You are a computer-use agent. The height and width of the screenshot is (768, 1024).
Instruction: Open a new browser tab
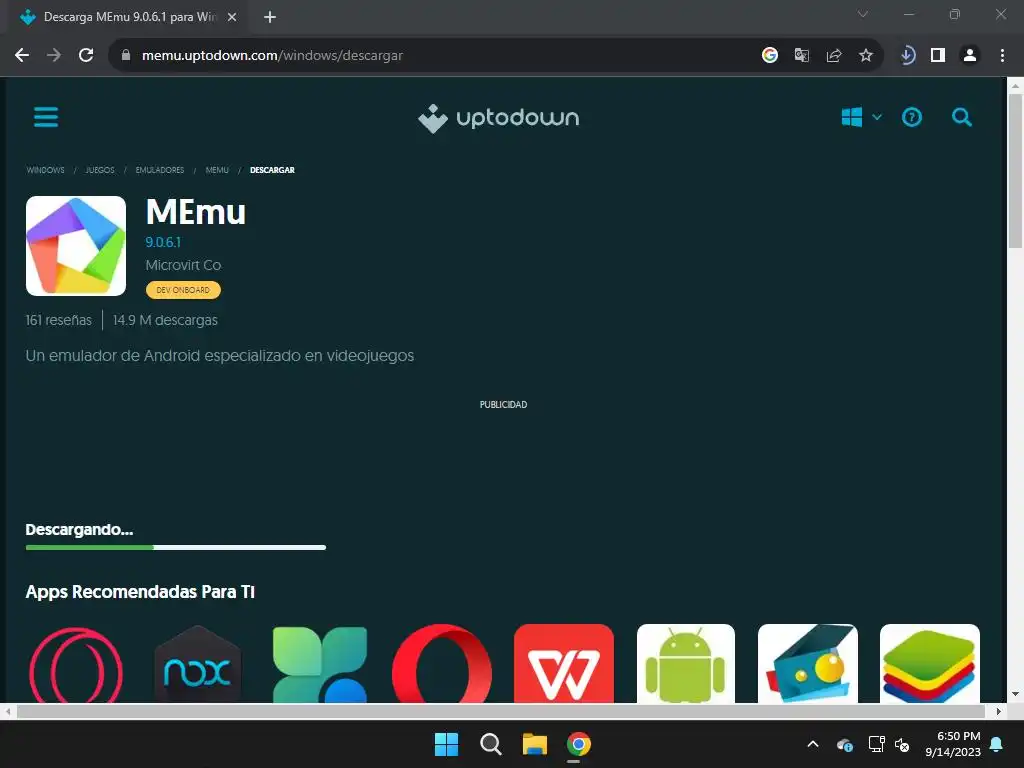(x=270, y=17)
